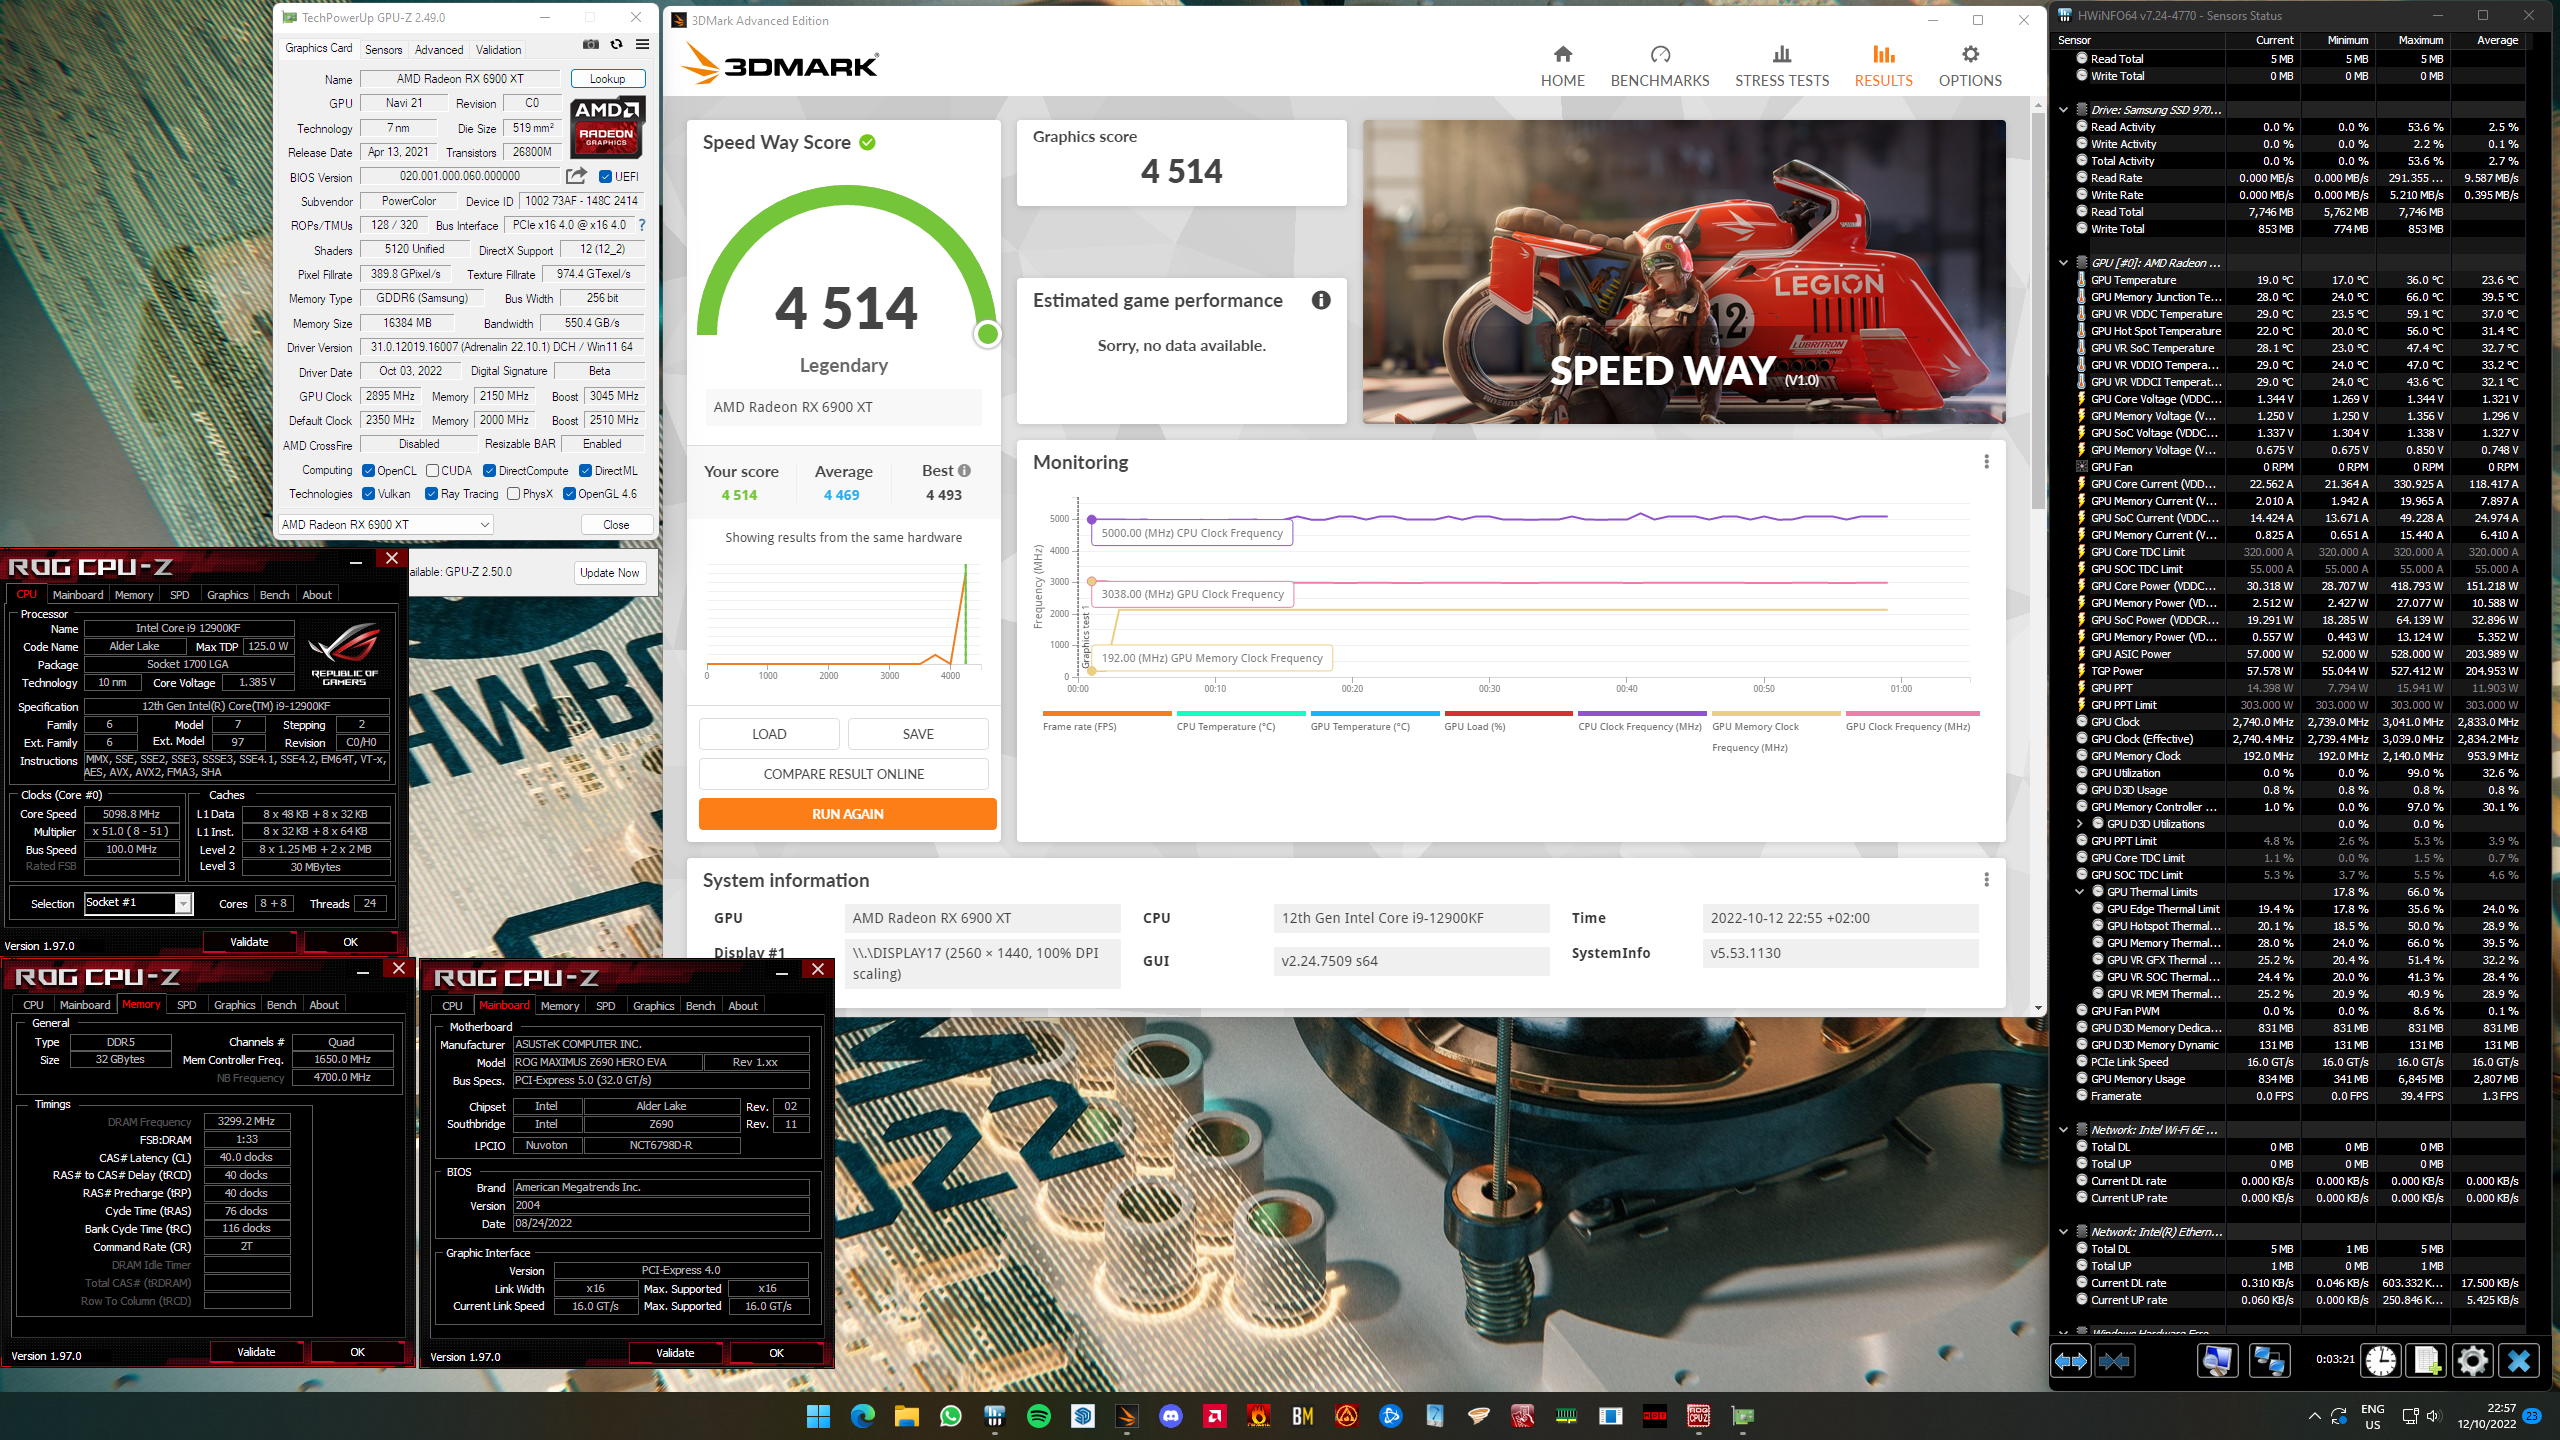Open System information three-dot menu
The height and width of the screenshot is (1440, 2560).
coord(1986,880)
